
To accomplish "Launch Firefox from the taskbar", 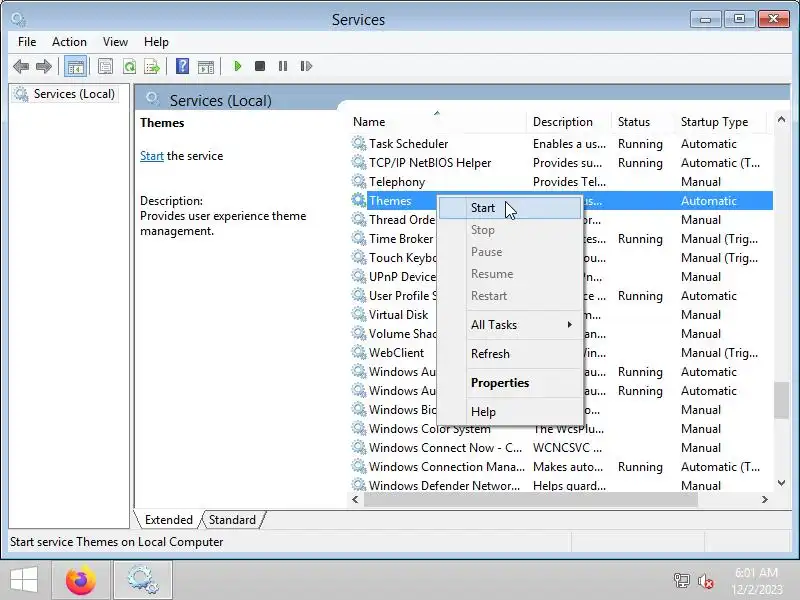I will tap(81, 580).
